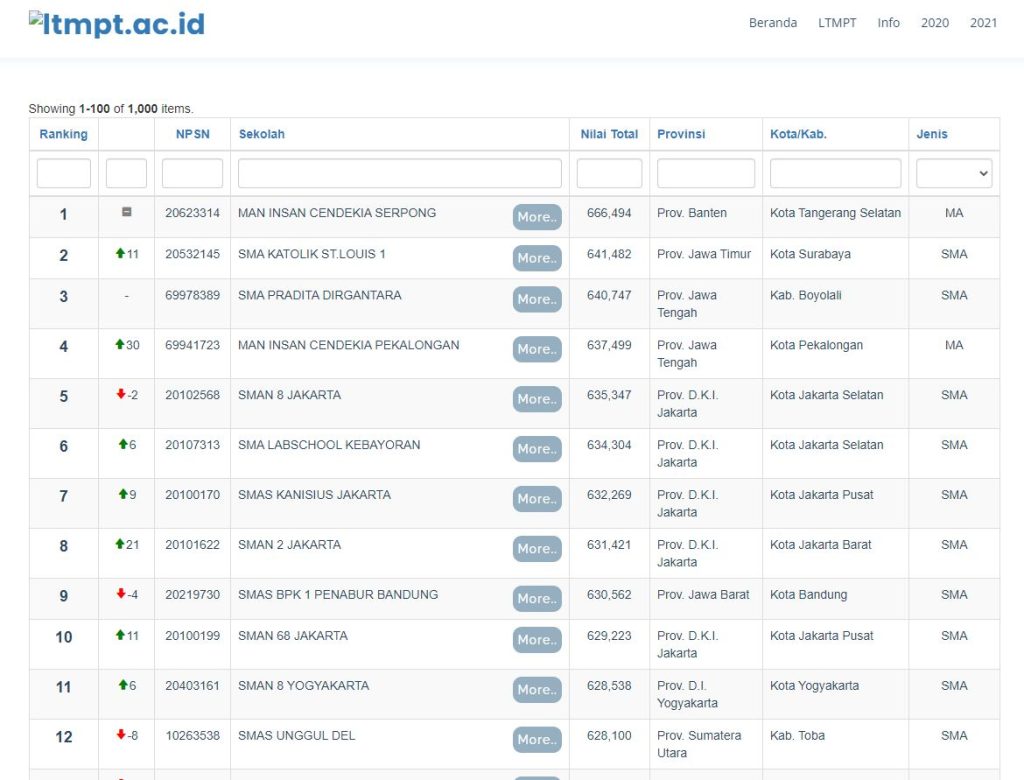Select school name MAN INSAN CENDEKIA SERPONG
The image size is (1024, 780).
pyautogui.click(x=337, y=213)
